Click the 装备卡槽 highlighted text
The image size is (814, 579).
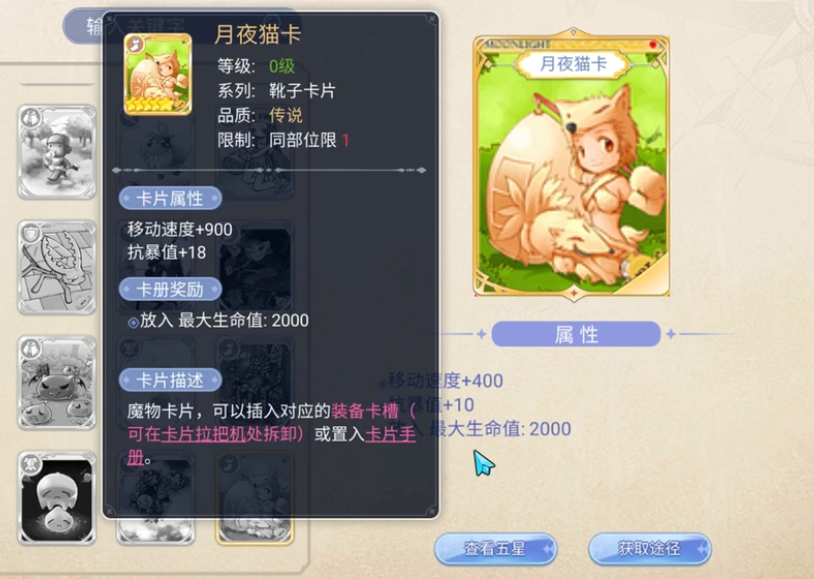(x=365, y=411)
